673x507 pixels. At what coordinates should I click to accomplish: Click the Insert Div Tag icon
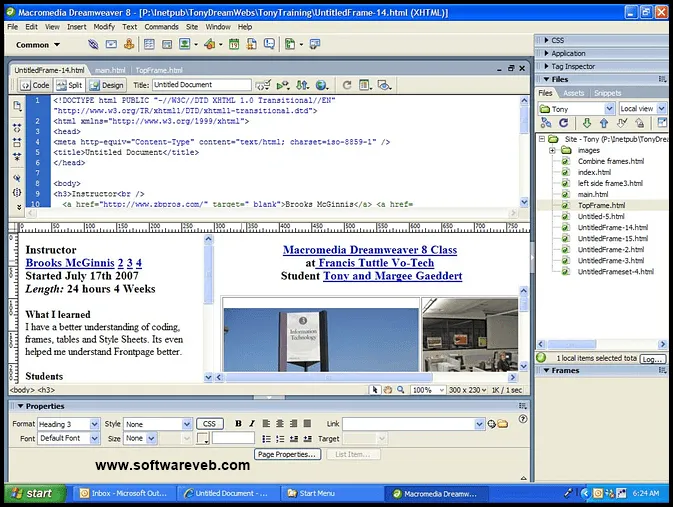pyautogui.click(x=167, y=44)
